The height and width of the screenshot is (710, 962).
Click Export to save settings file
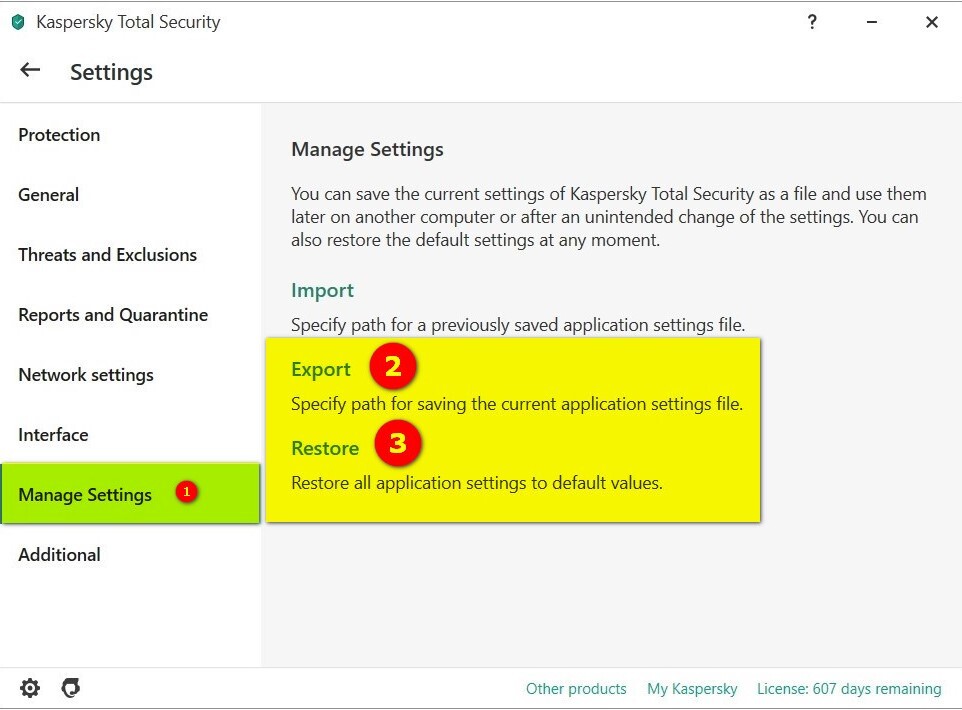321,369
